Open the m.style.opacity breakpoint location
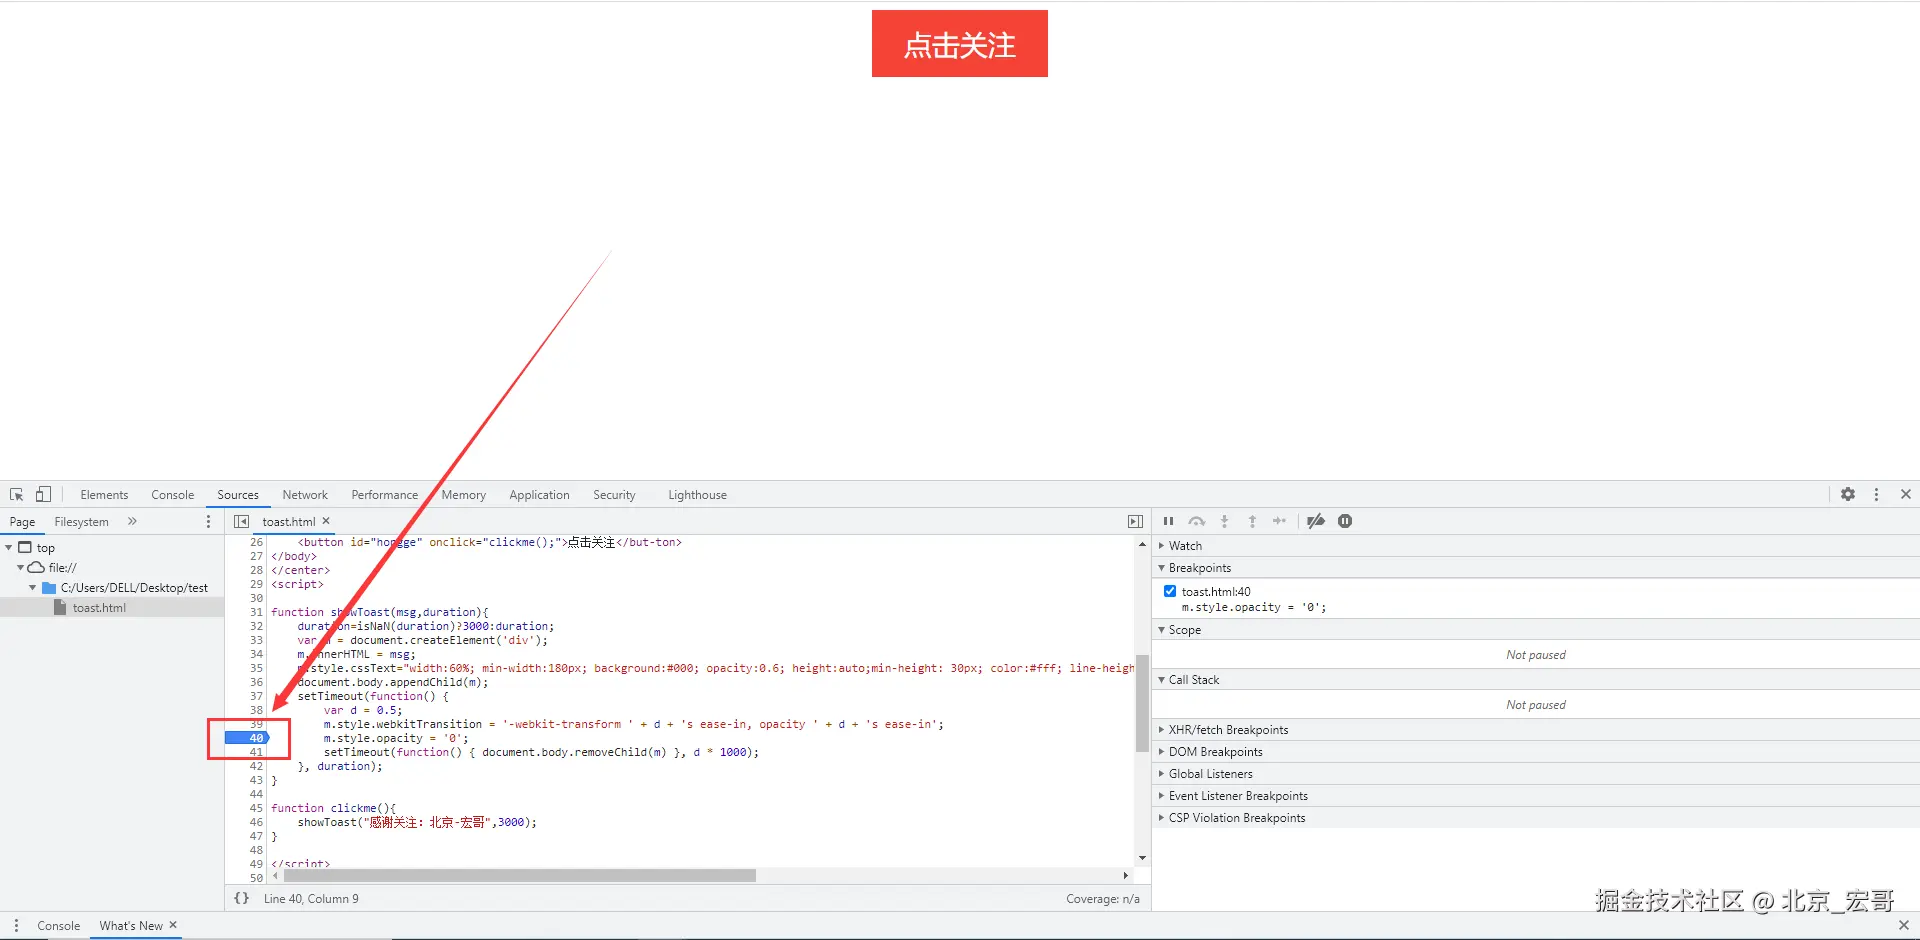Viewport: 1920px width, 940px height. [1254, 607]
